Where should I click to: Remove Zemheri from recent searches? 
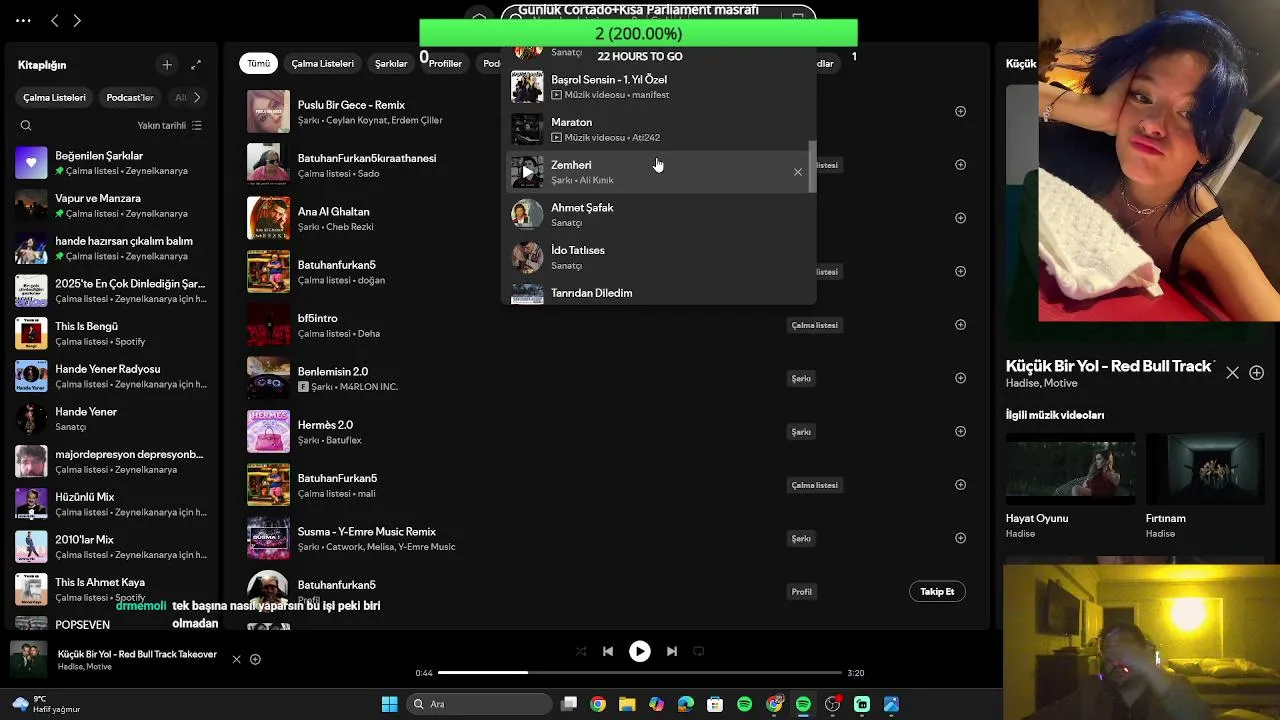tap(798, 172)
